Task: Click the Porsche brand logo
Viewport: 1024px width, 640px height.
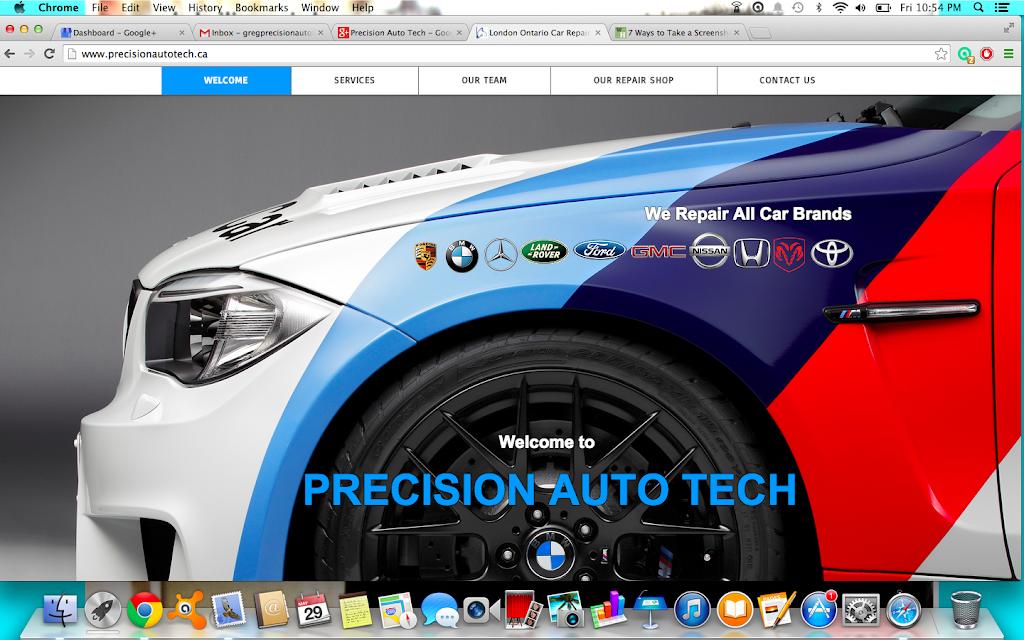Action: coord(426,256)
